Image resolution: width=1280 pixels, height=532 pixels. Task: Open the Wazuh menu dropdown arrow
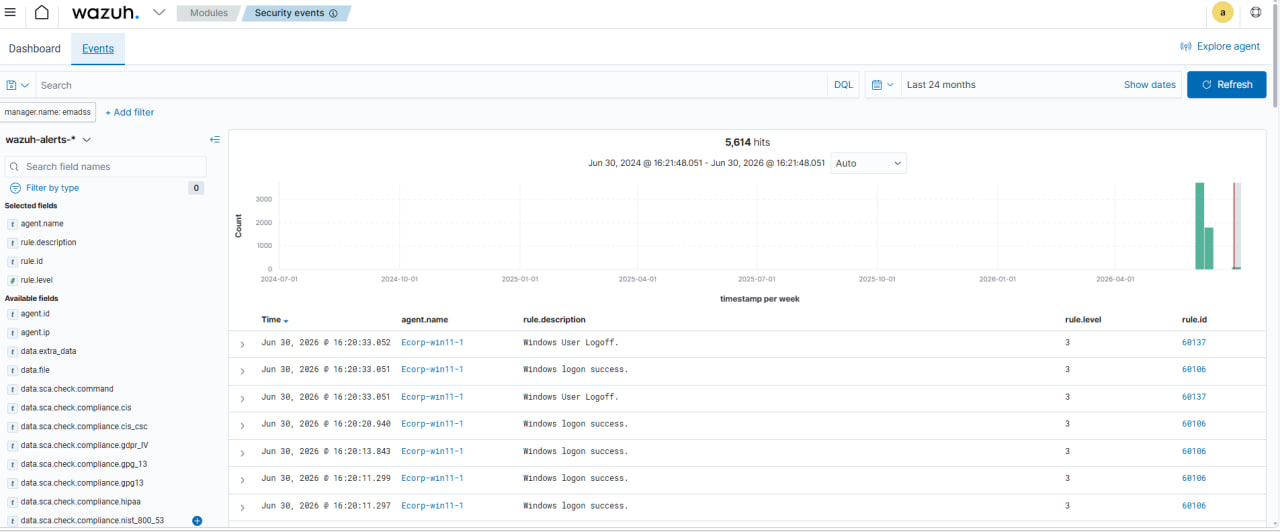click(x=159, y=13)
